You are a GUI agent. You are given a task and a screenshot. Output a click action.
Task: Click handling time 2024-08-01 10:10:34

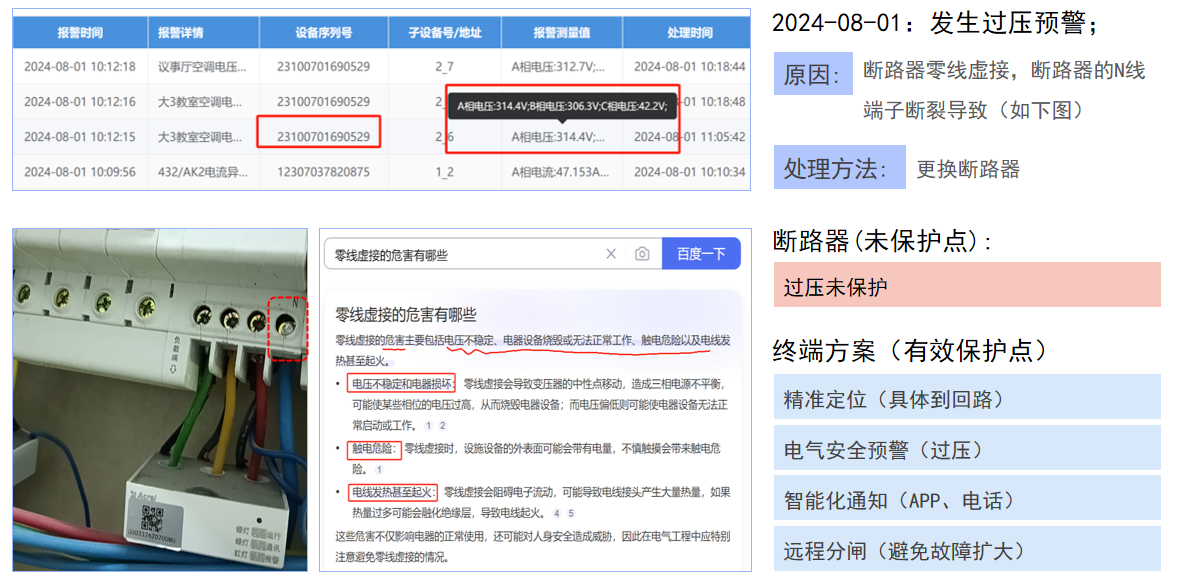point(689,172)
